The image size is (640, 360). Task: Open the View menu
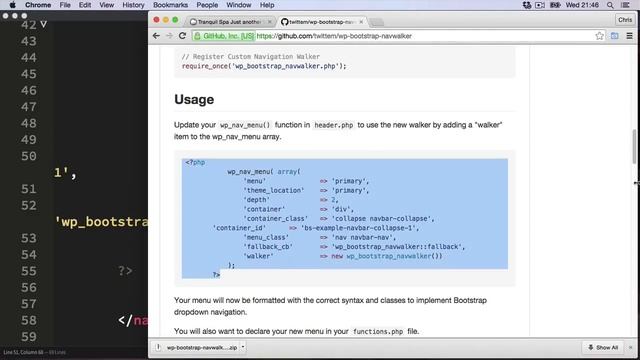pyautogui.click(x=107, y=5)
